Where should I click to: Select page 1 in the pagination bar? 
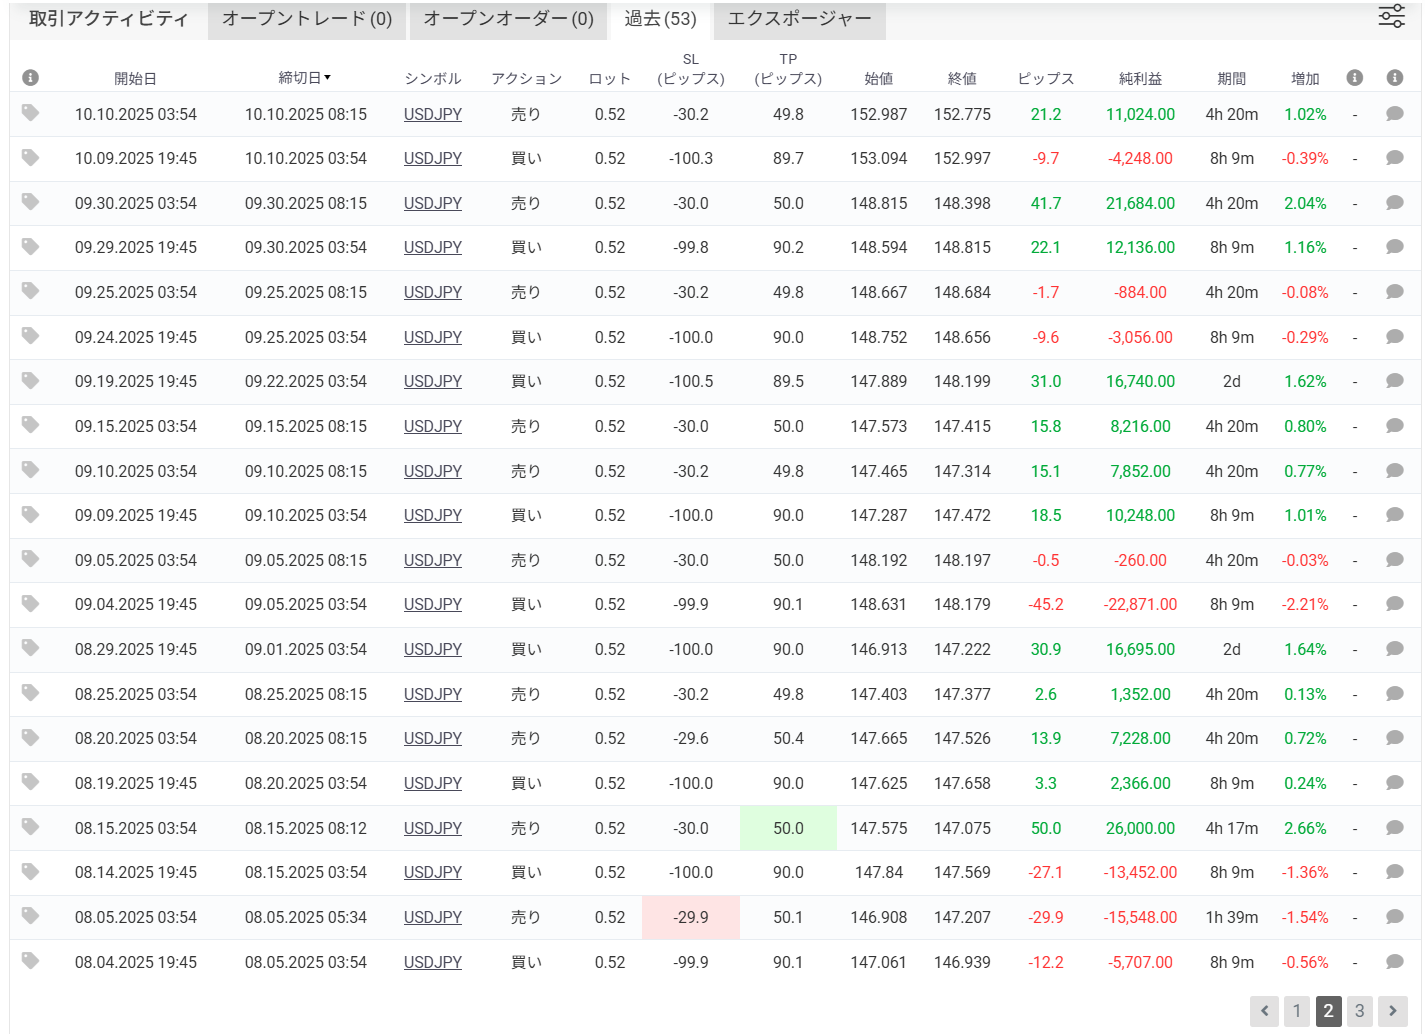coord(1297,1012)
